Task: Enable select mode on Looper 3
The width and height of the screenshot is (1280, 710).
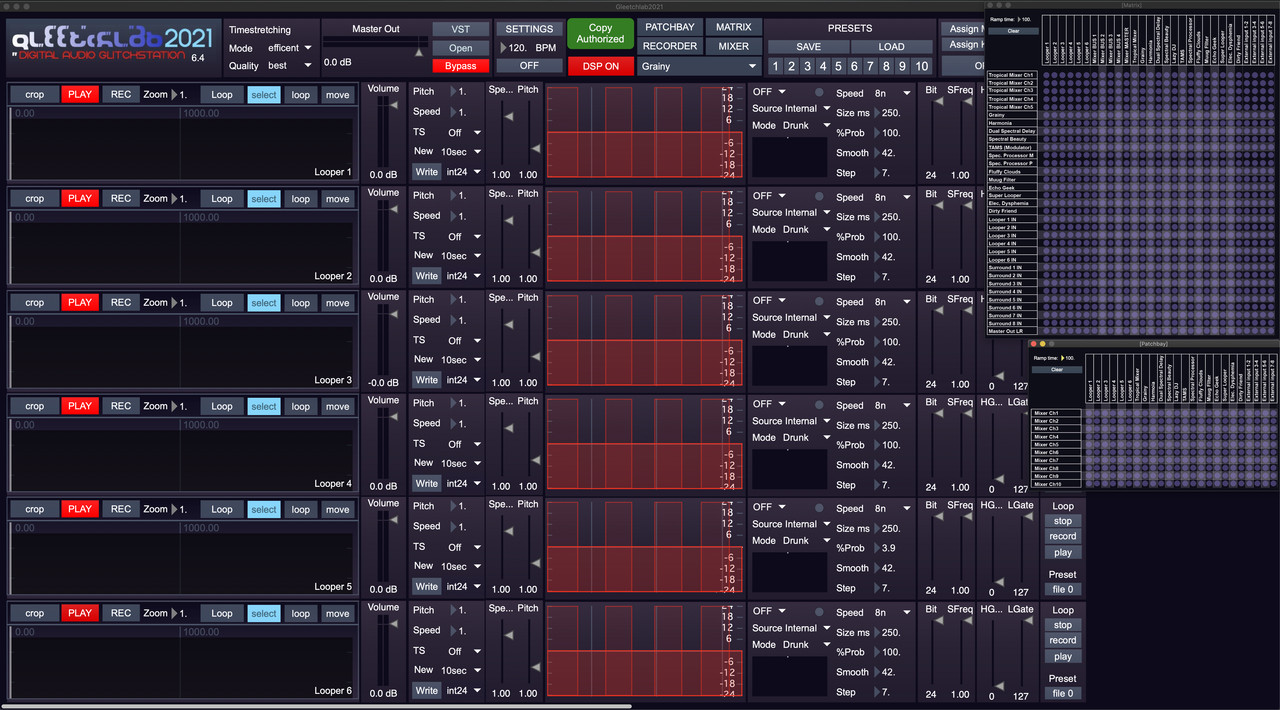Action: click(x=264, y=303)
